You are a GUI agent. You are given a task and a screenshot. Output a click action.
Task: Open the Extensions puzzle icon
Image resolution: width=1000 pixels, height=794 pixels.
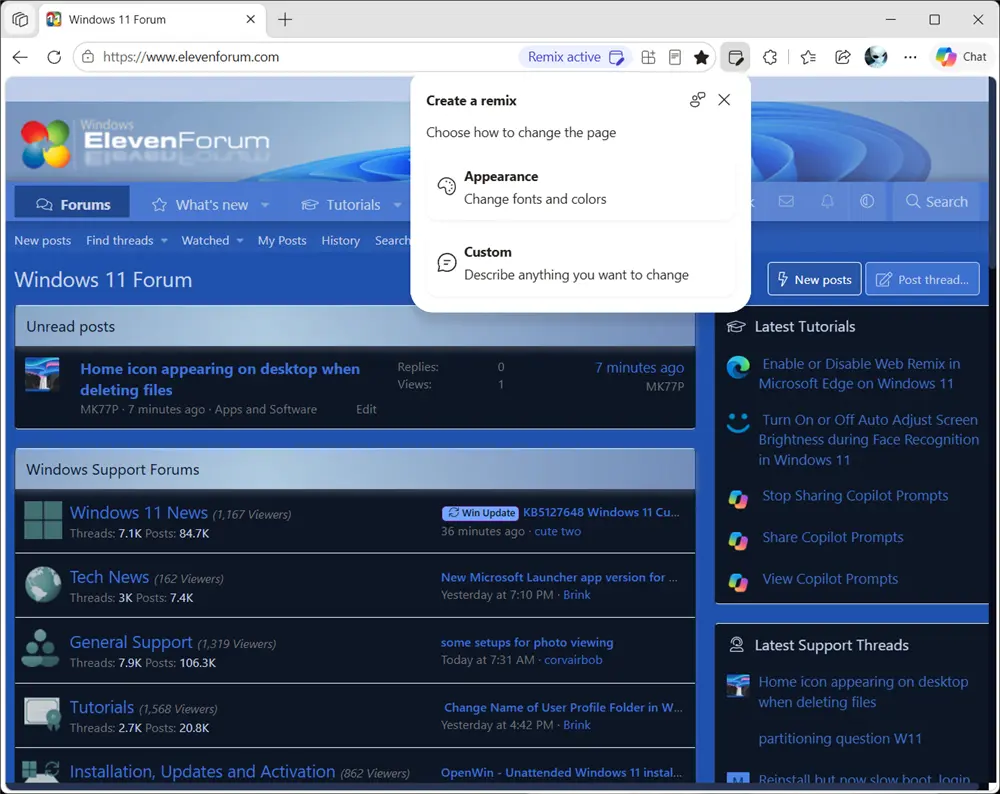pyautogui.click(x=770, y=57)
